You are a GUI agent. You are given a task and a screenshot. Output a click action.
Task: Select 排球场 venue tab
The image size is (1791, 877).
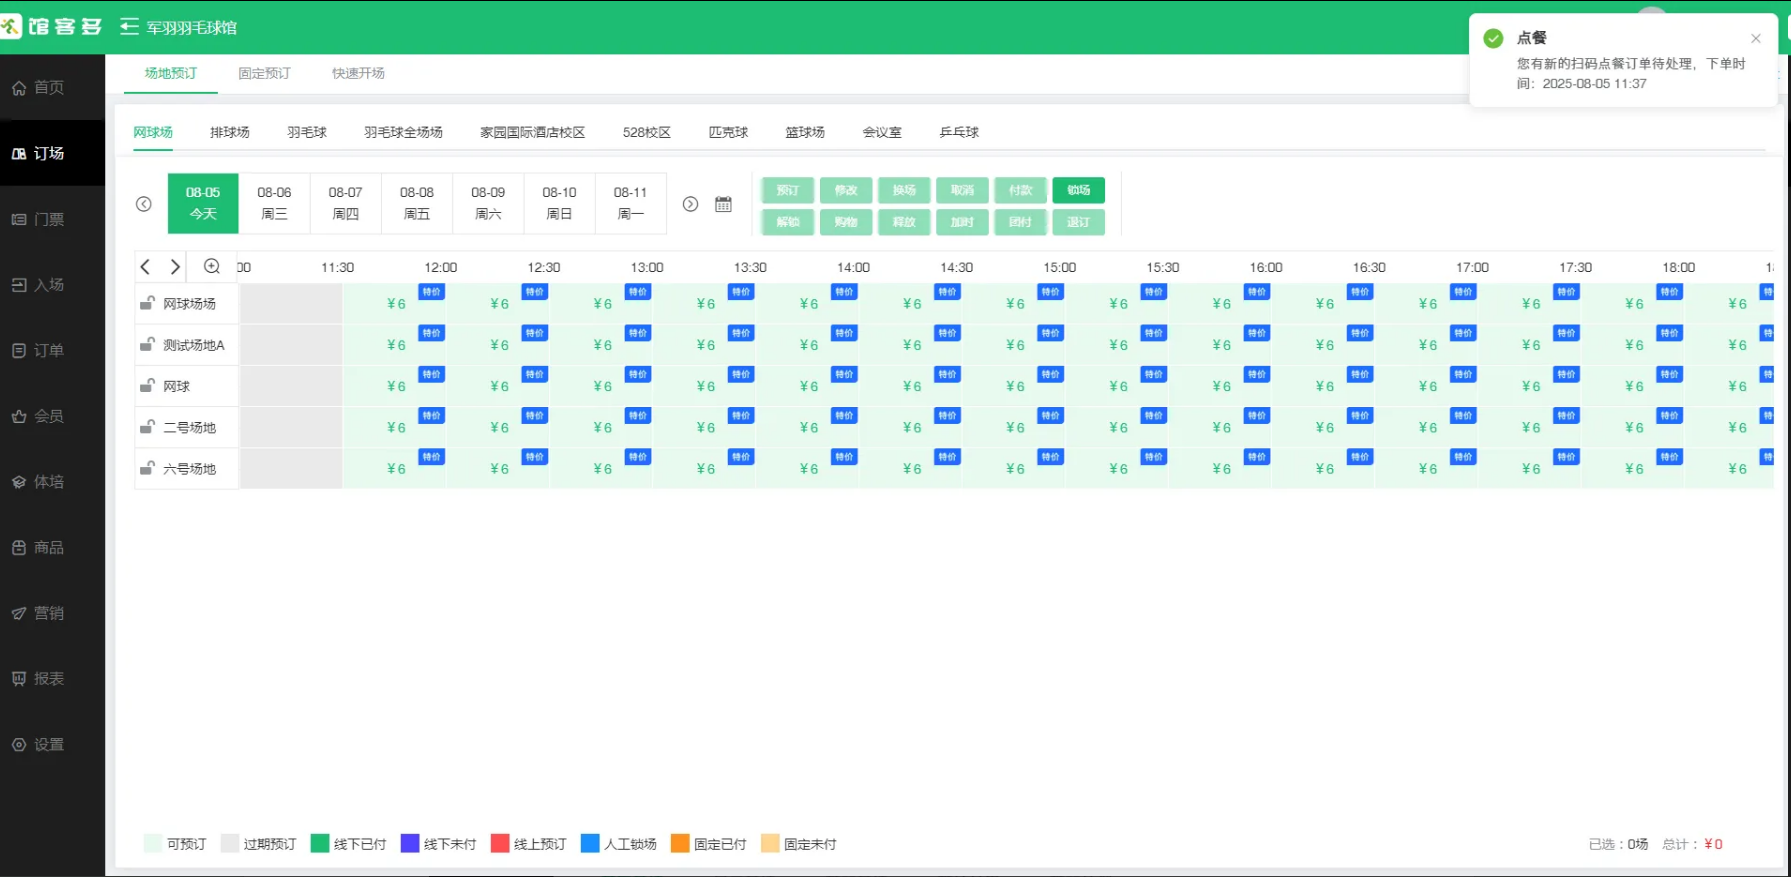pyautogui.click(x=230, y=132)
